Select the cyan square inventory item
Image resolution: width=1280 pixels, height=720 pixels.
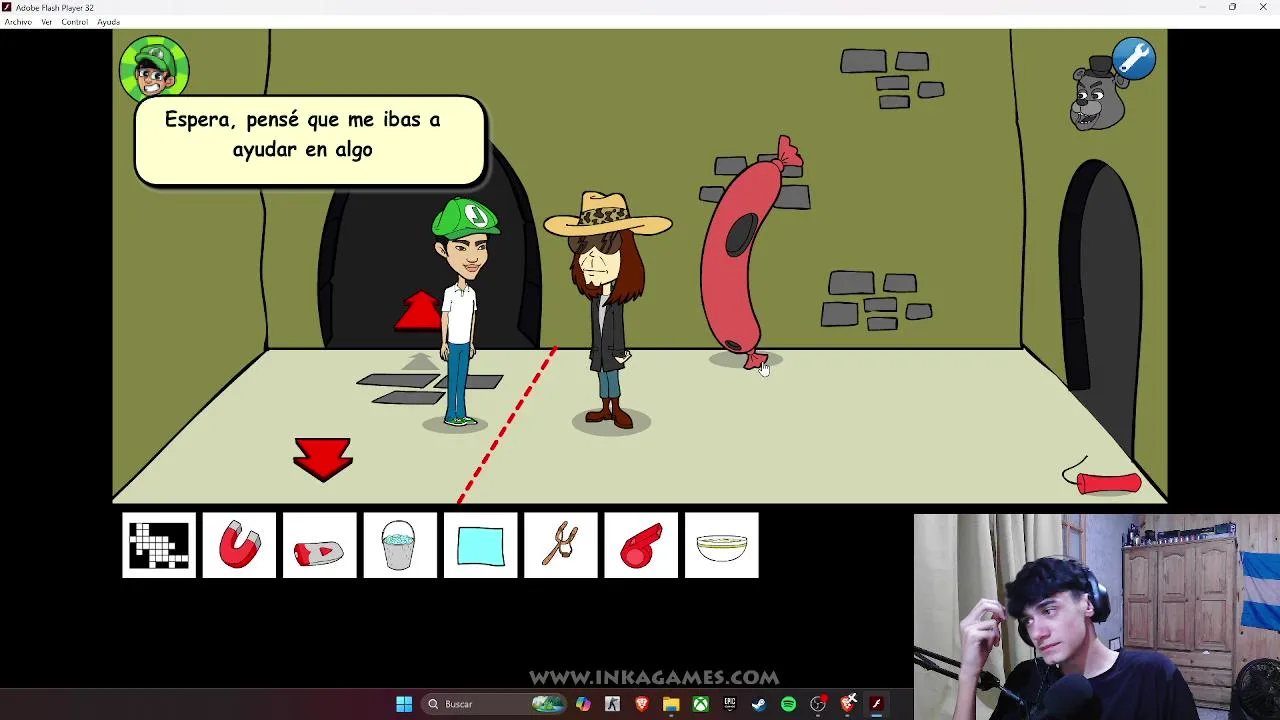480,545
